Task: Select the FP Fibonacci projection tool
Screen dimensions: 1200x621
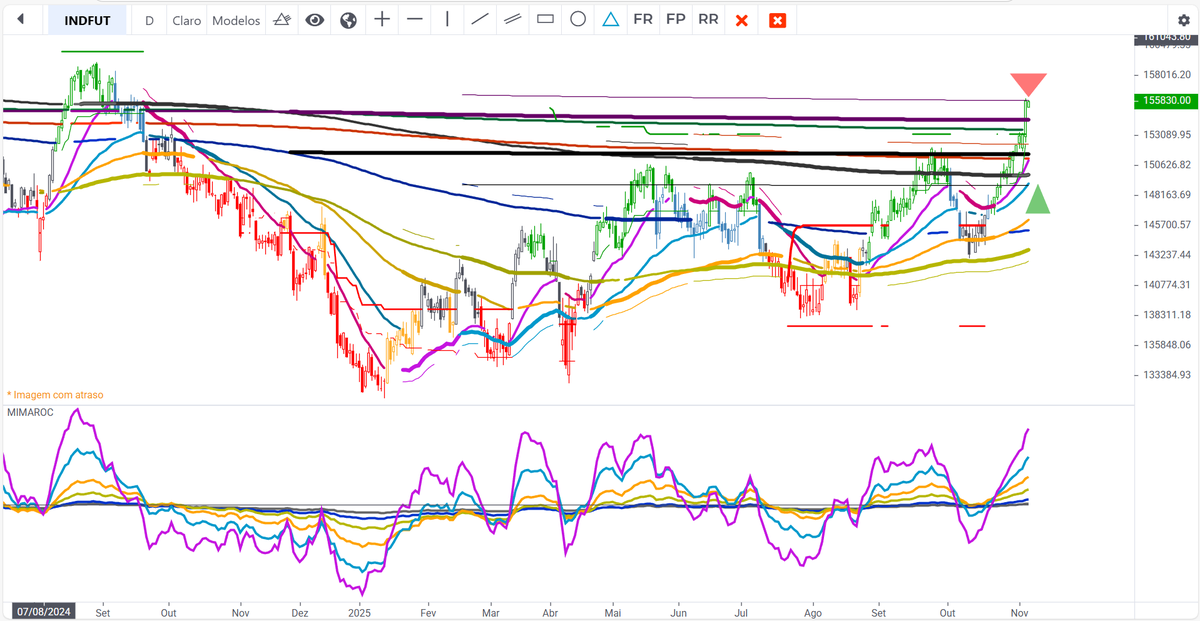Action: point(676,20)
